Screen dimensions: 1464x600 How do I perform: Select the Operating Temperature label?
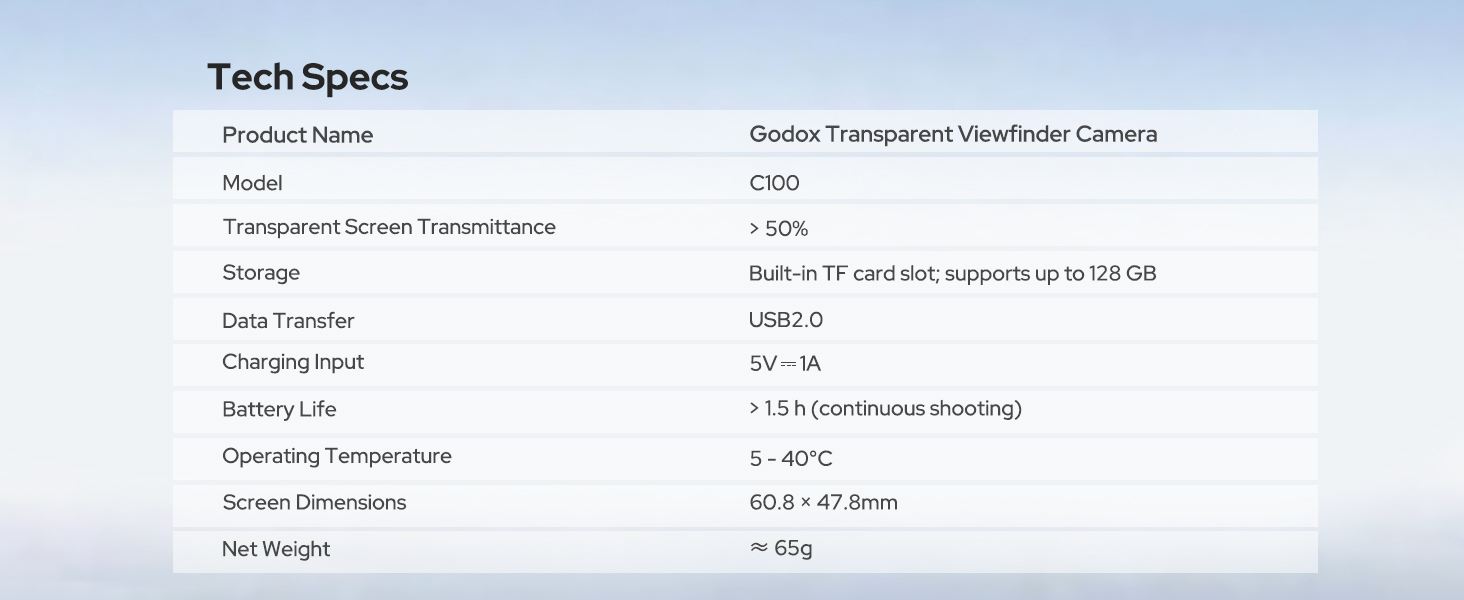tap(337, 456)
